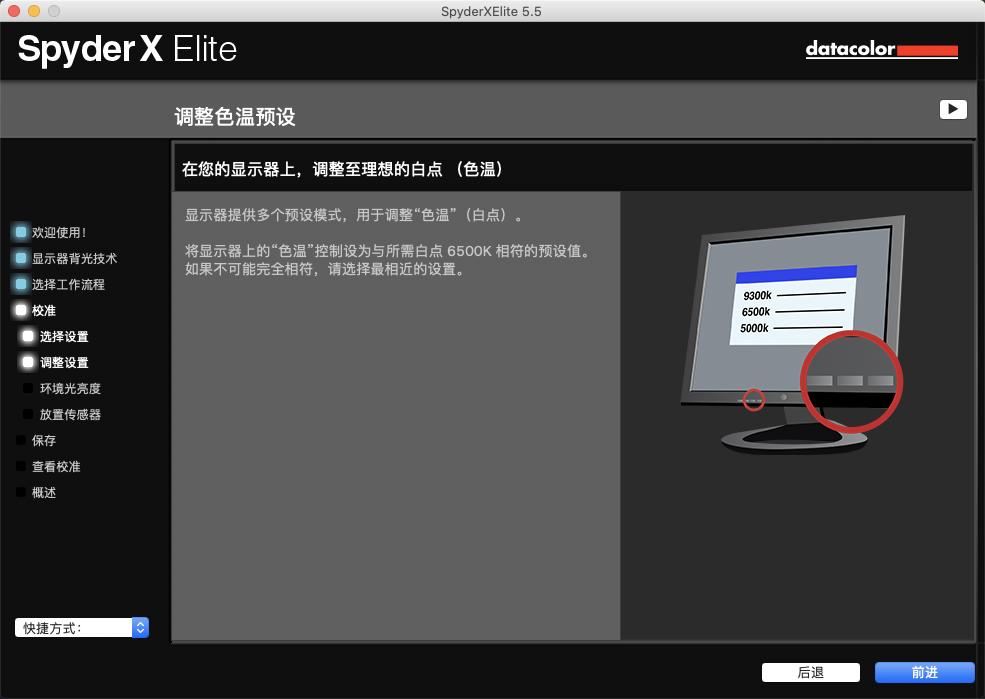Select the 校准 step in sidebar
985x699 pixels.
(44, 310)
